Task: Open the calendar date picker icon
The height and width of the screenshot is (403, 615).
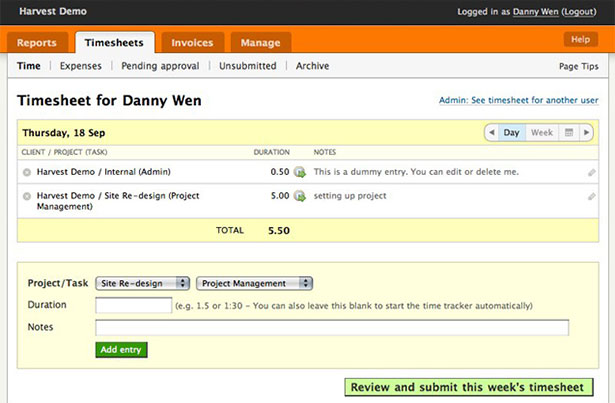Action: [569, 133]
